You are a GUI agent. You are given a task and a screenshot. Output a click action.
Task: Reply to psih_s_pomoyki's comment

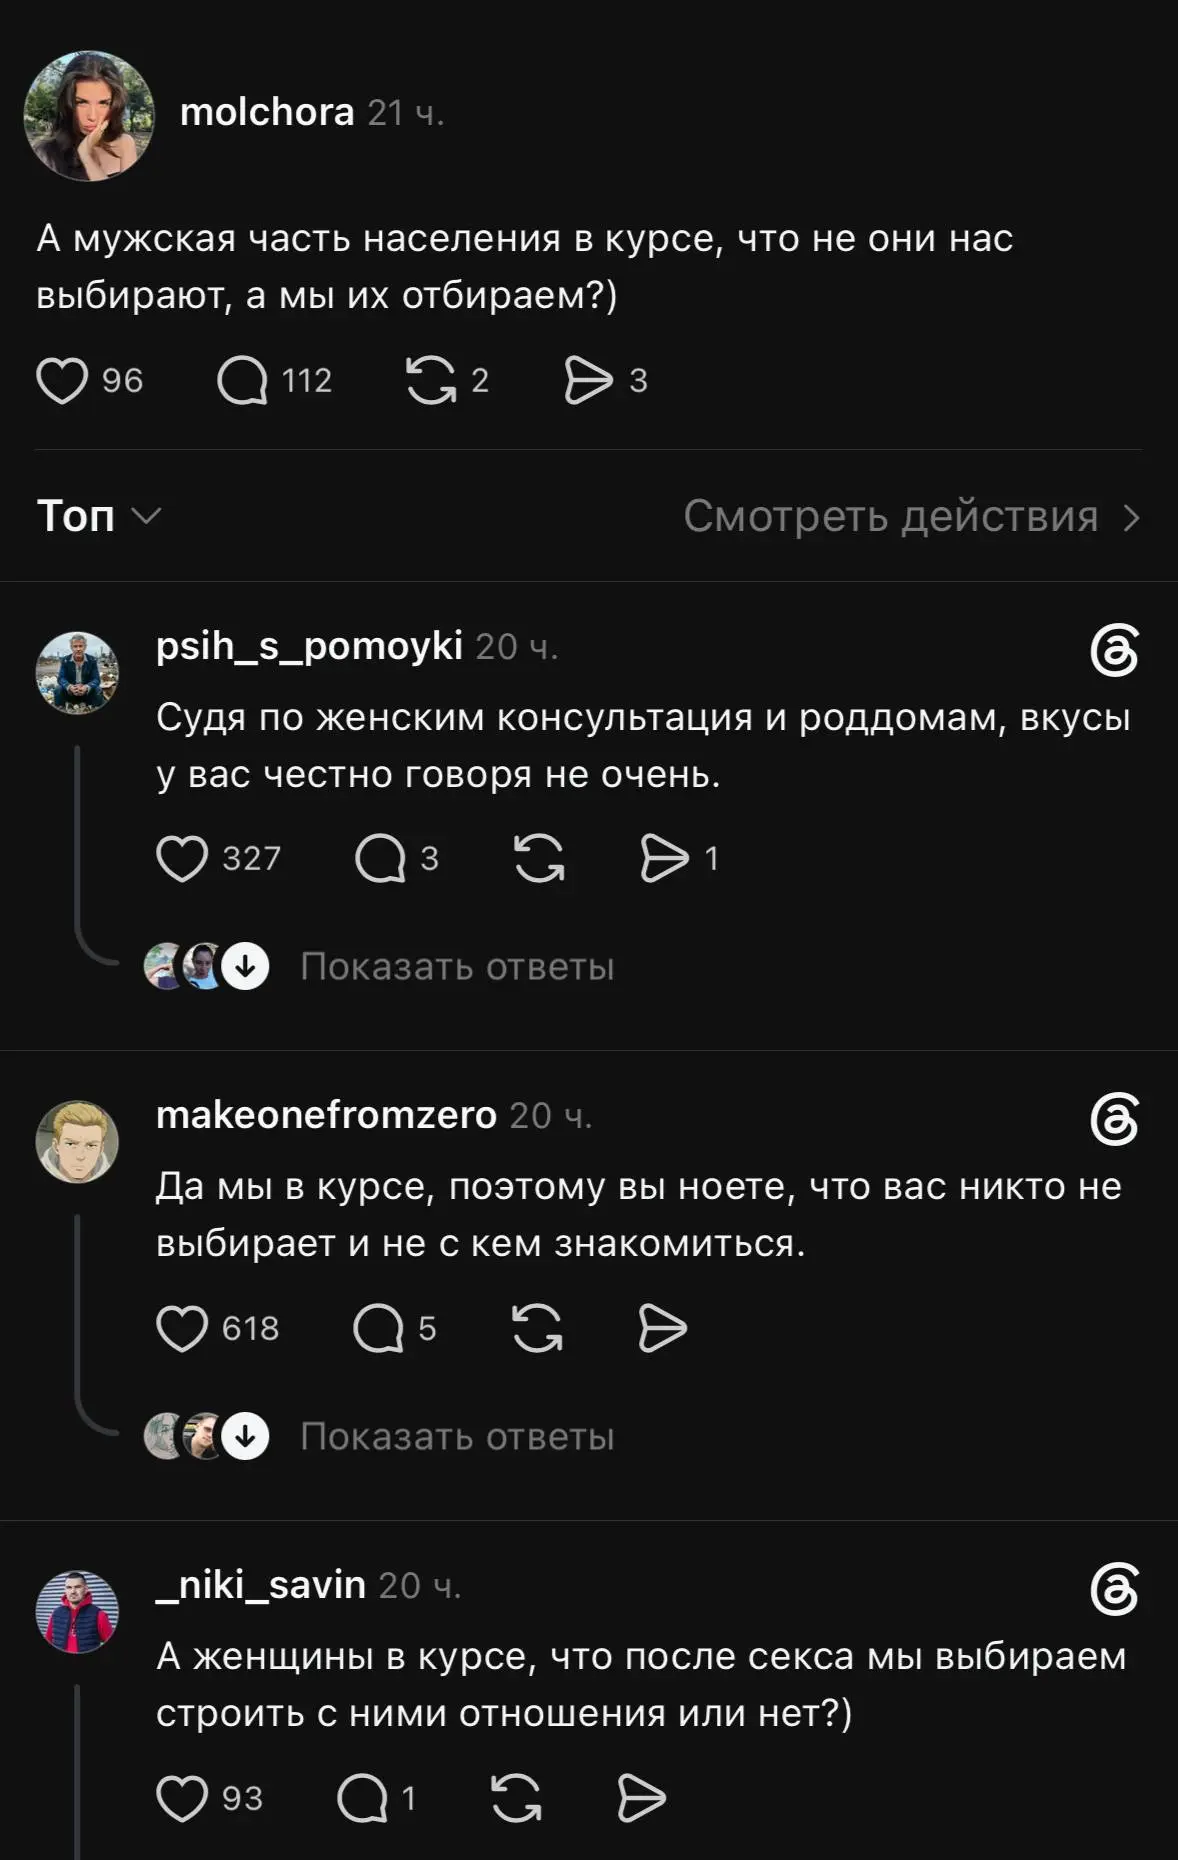point(380,859)
